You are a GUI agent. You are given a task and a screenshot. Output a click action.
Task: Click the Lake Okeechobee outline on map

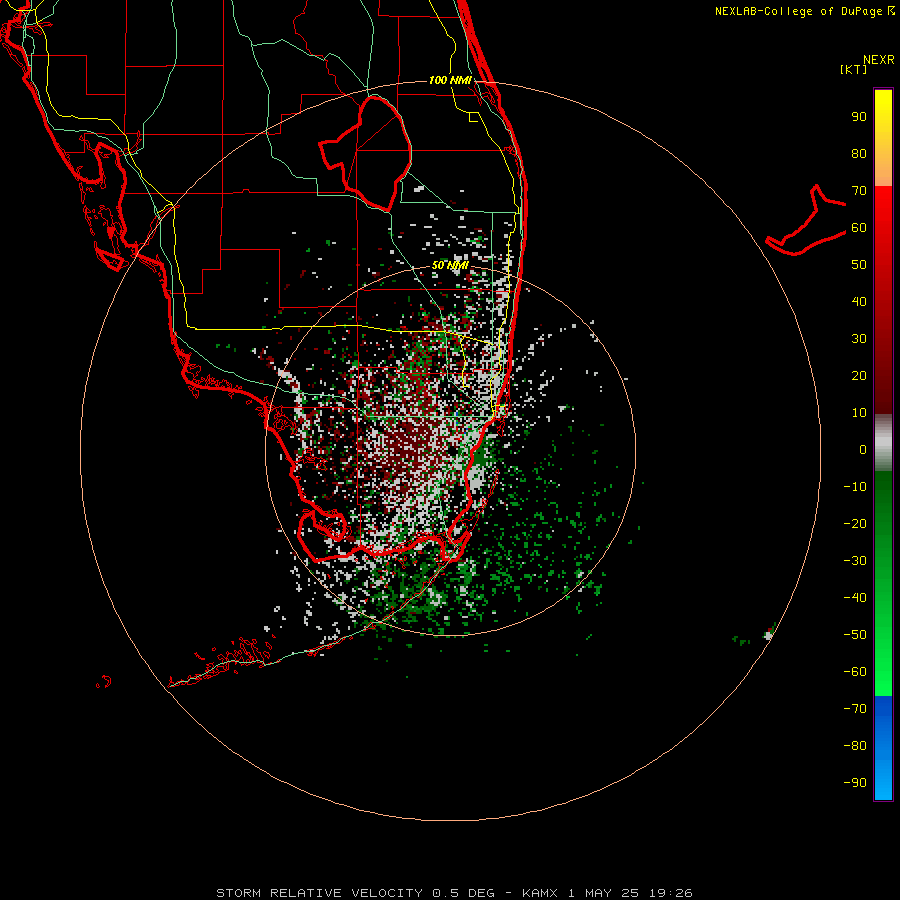(366, 153)
